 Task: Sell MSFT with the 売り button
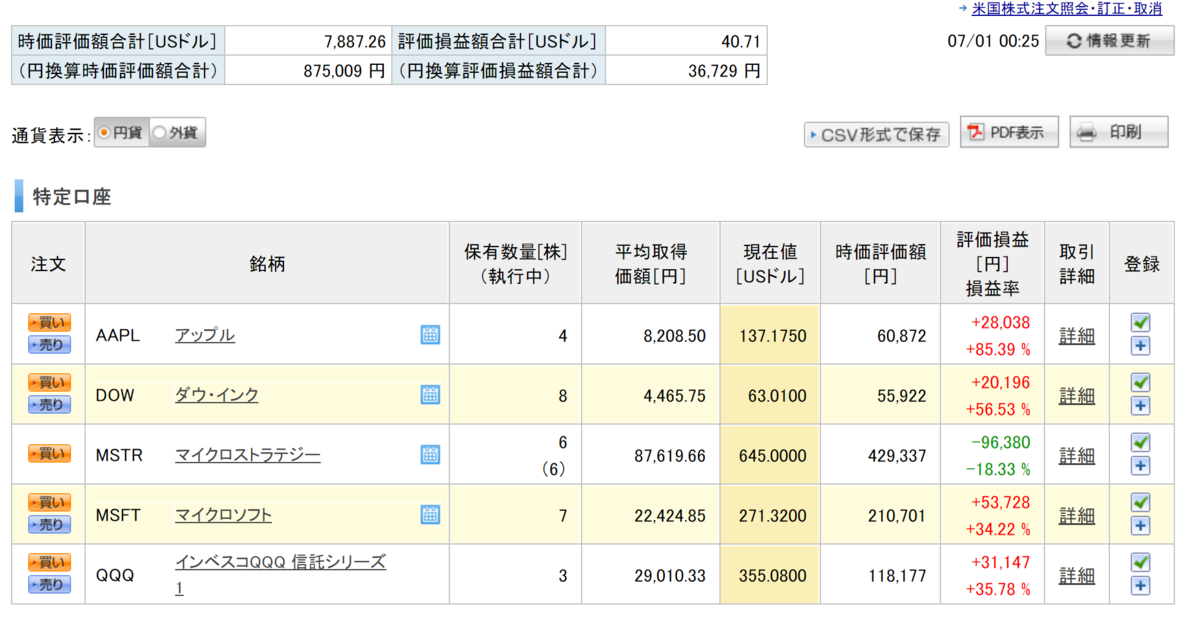point(49,525)
